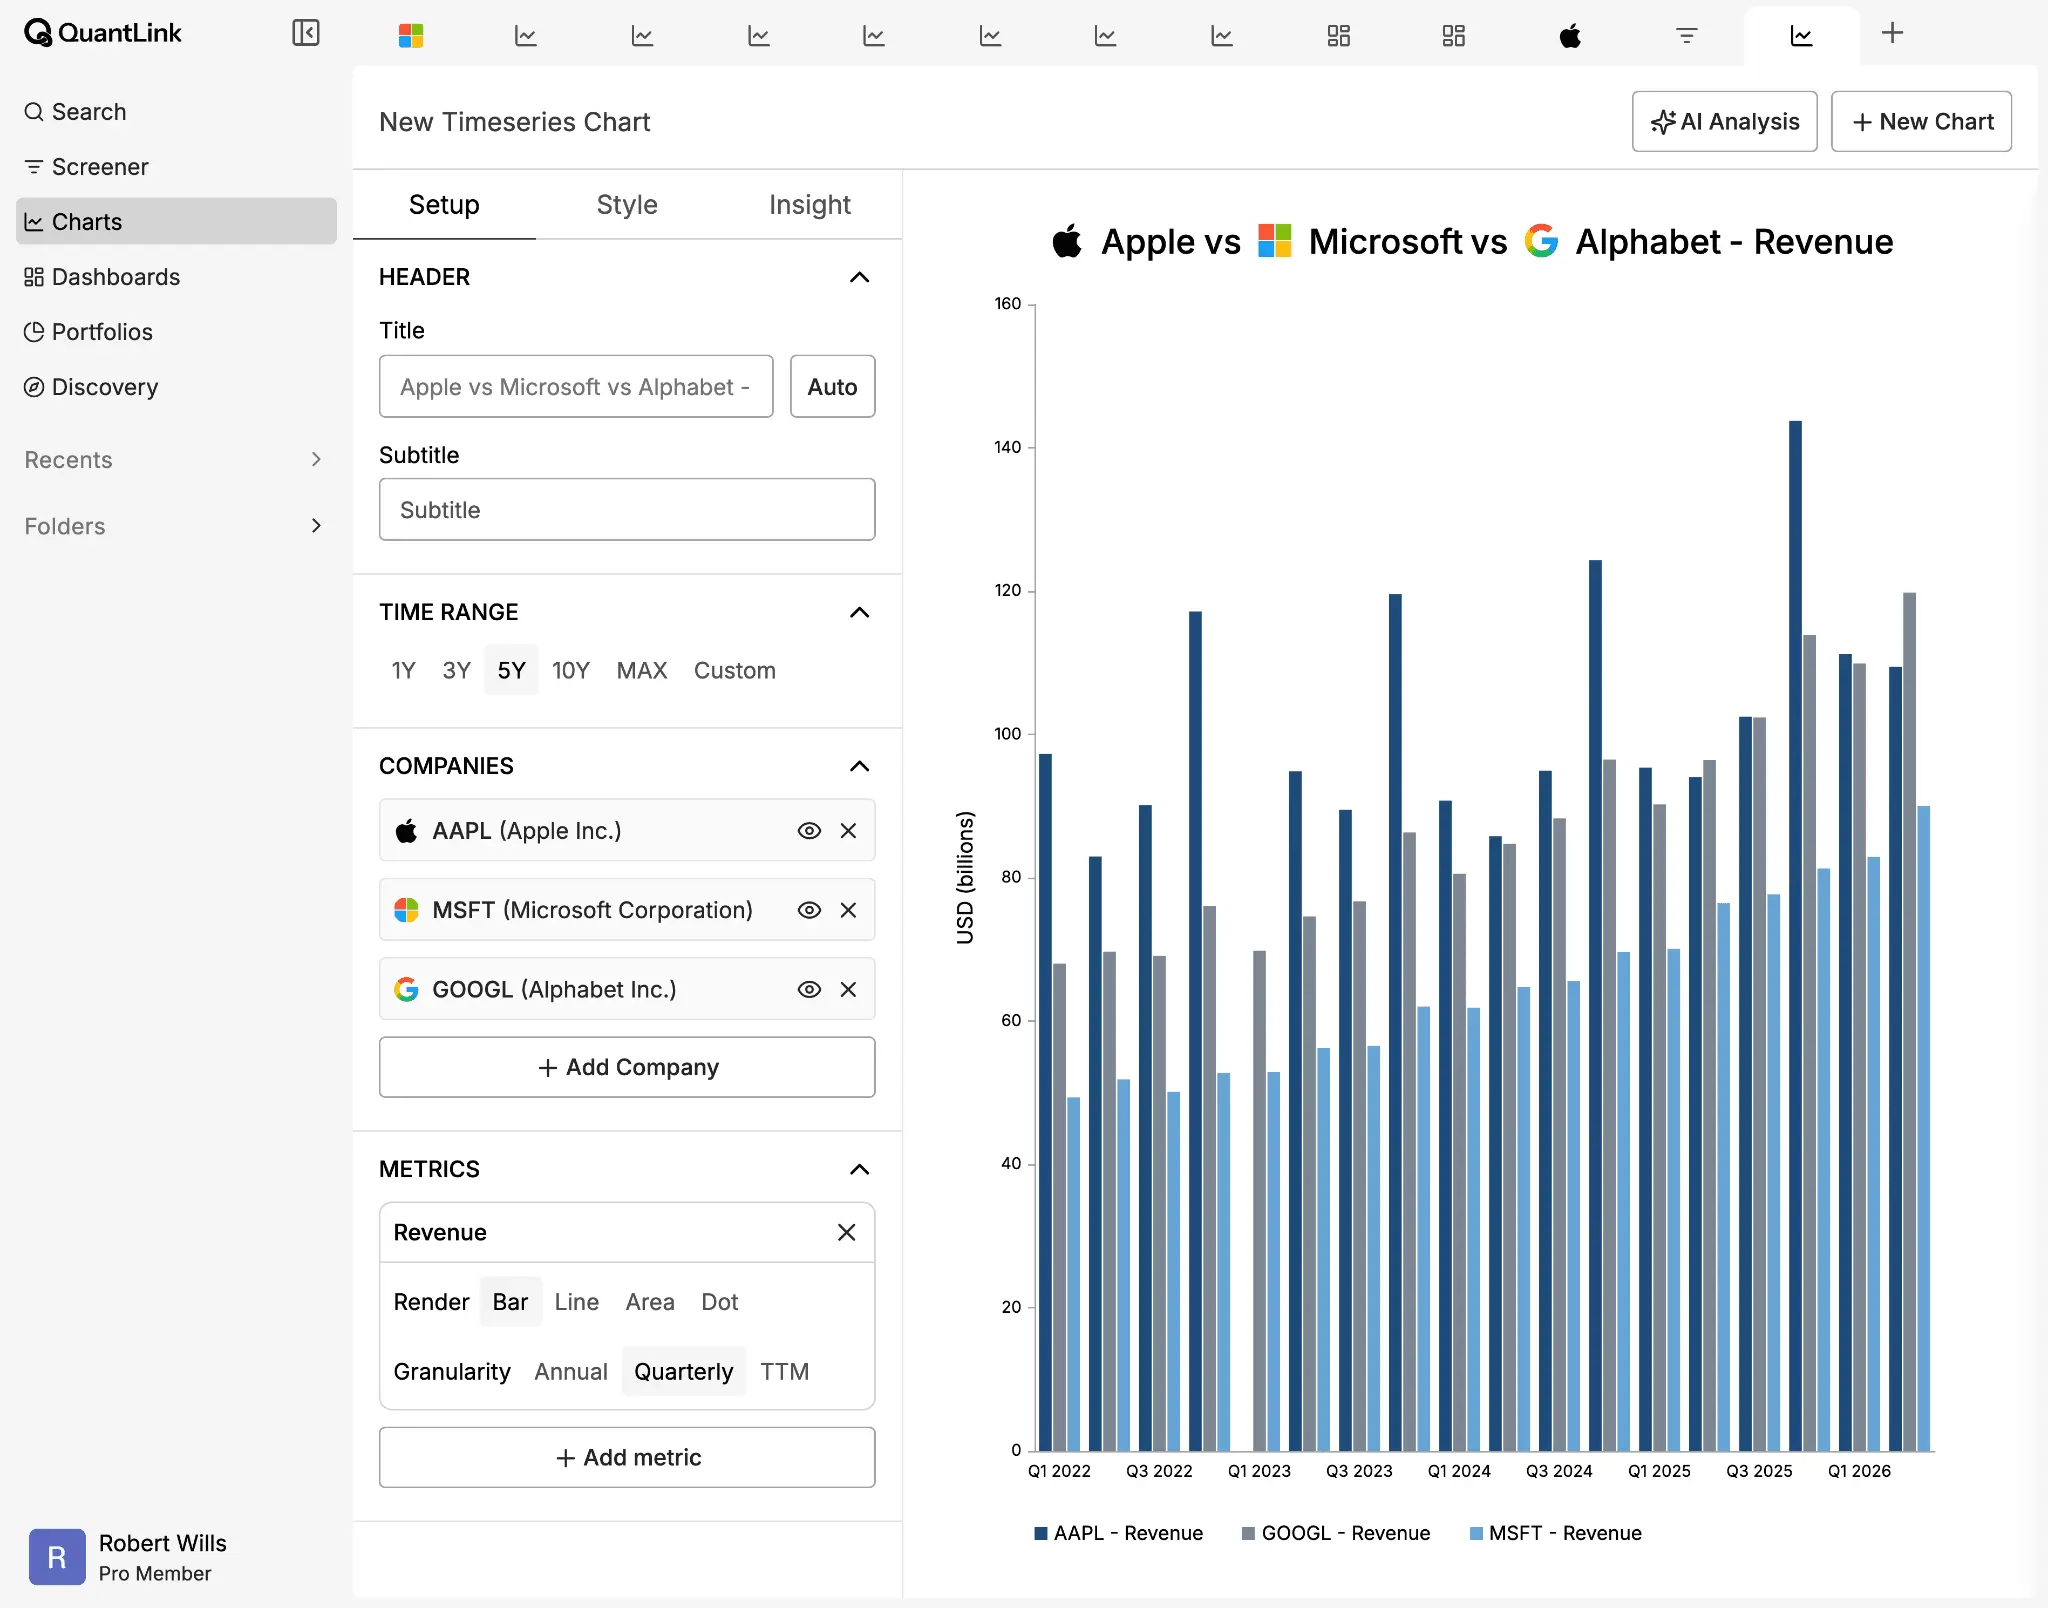Click chart title text

(1472, 241)
